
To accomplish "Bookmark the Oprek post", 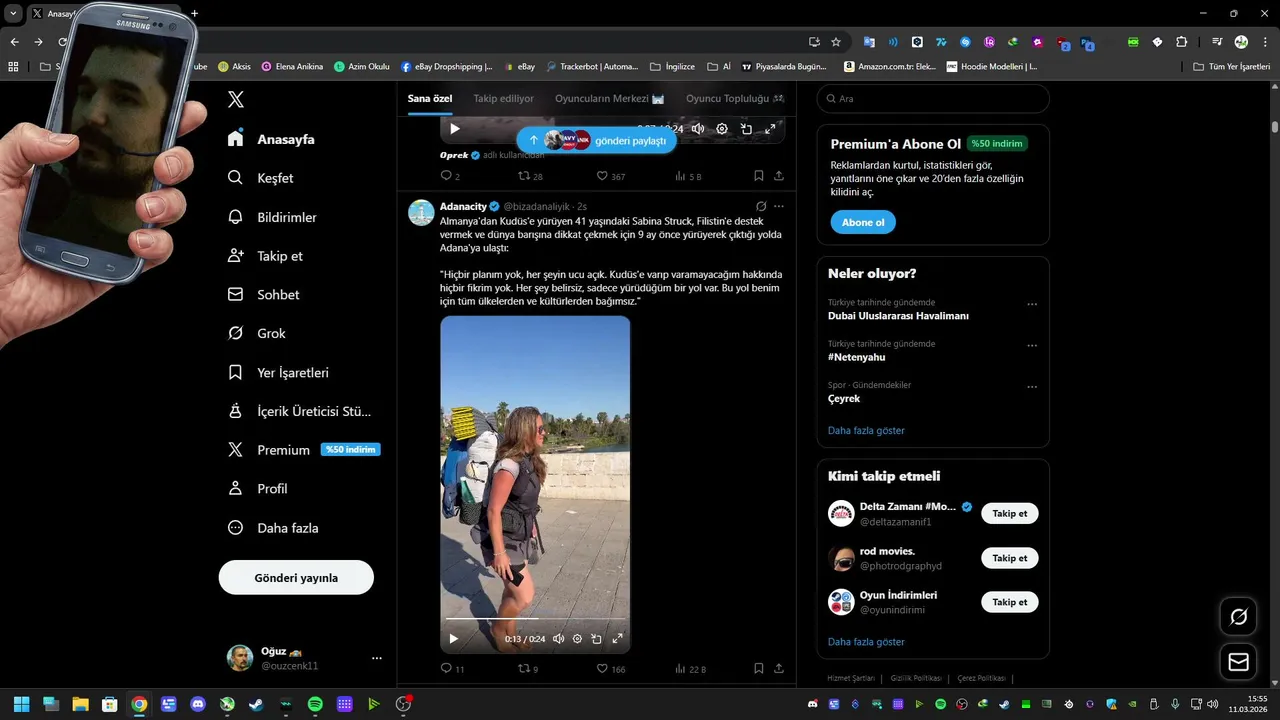I will [x=758, y=176].
